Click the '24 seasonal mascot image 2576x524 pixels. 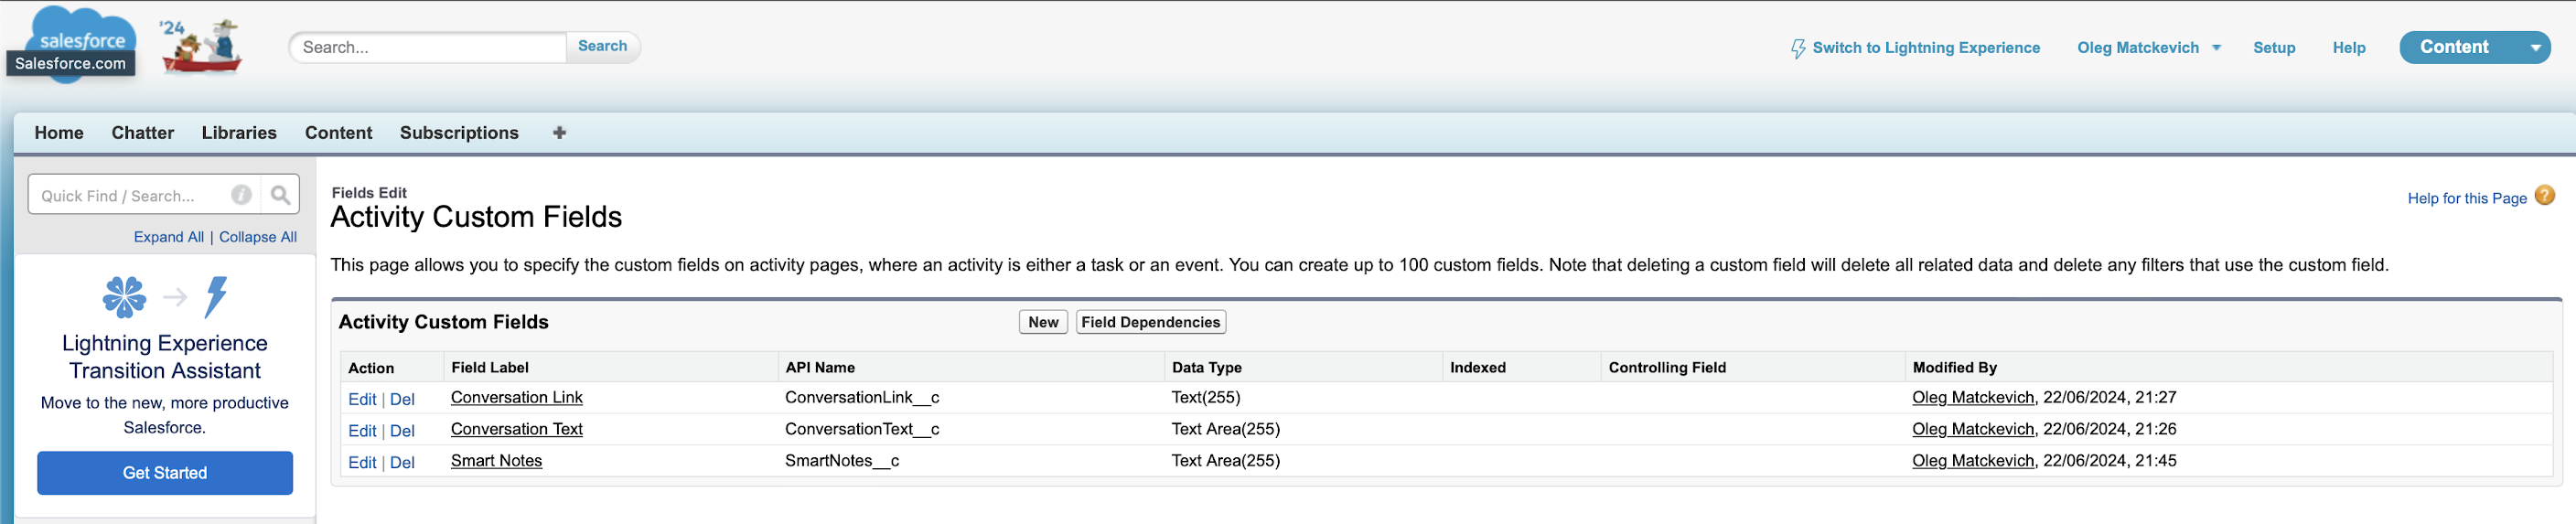point(203,46)
